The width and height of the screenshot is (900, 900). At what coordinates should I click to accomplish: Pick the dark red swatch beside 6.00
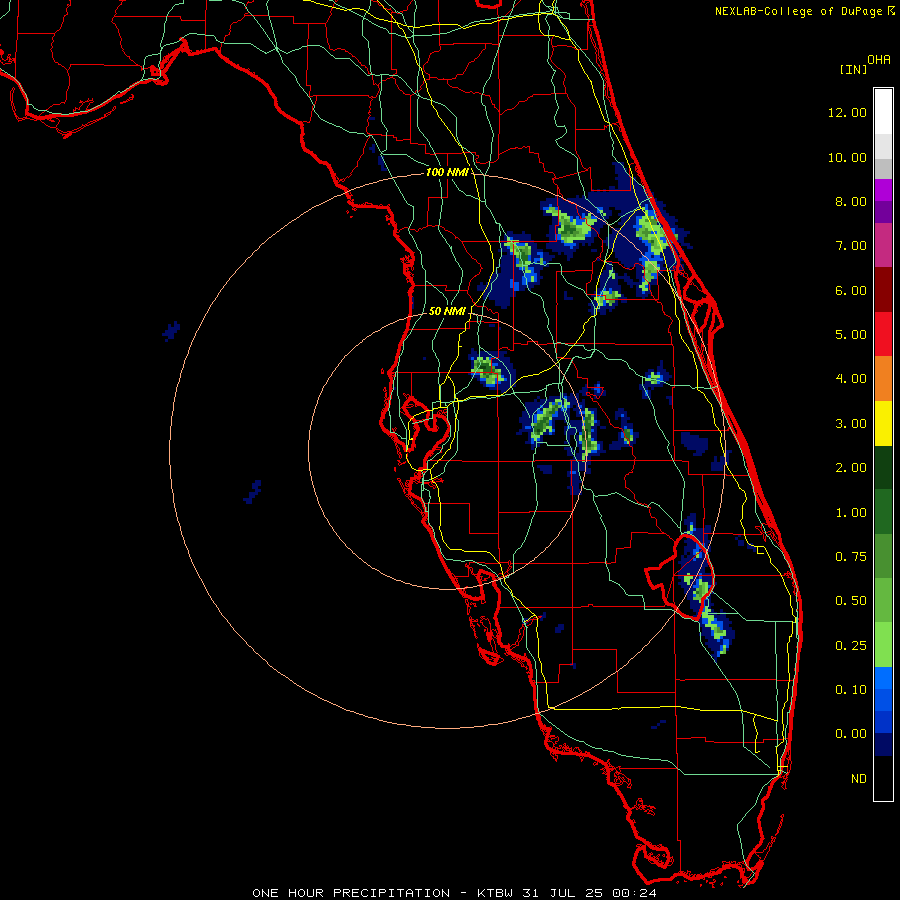883,290
